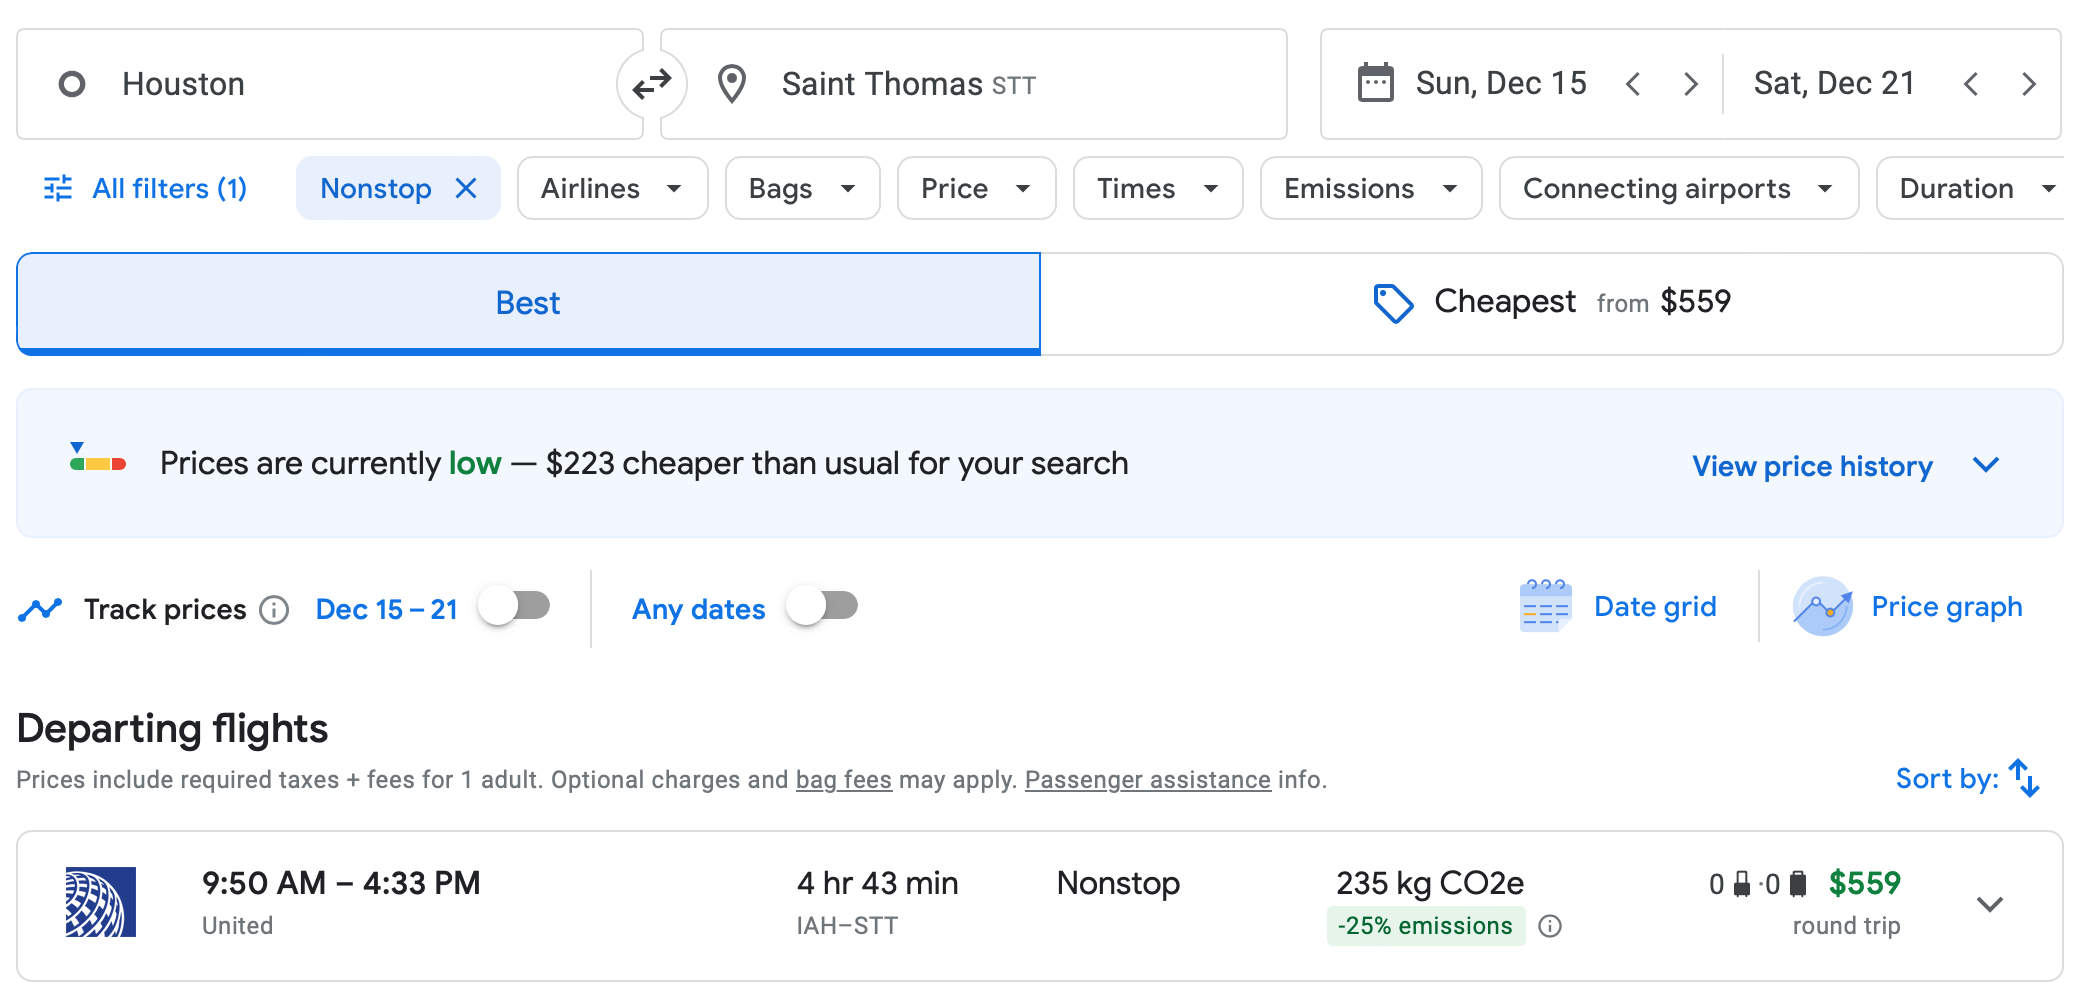Open All filters panel
Image resolution: width=2086 pixels, height=1002 pixels.
(146, 188)
